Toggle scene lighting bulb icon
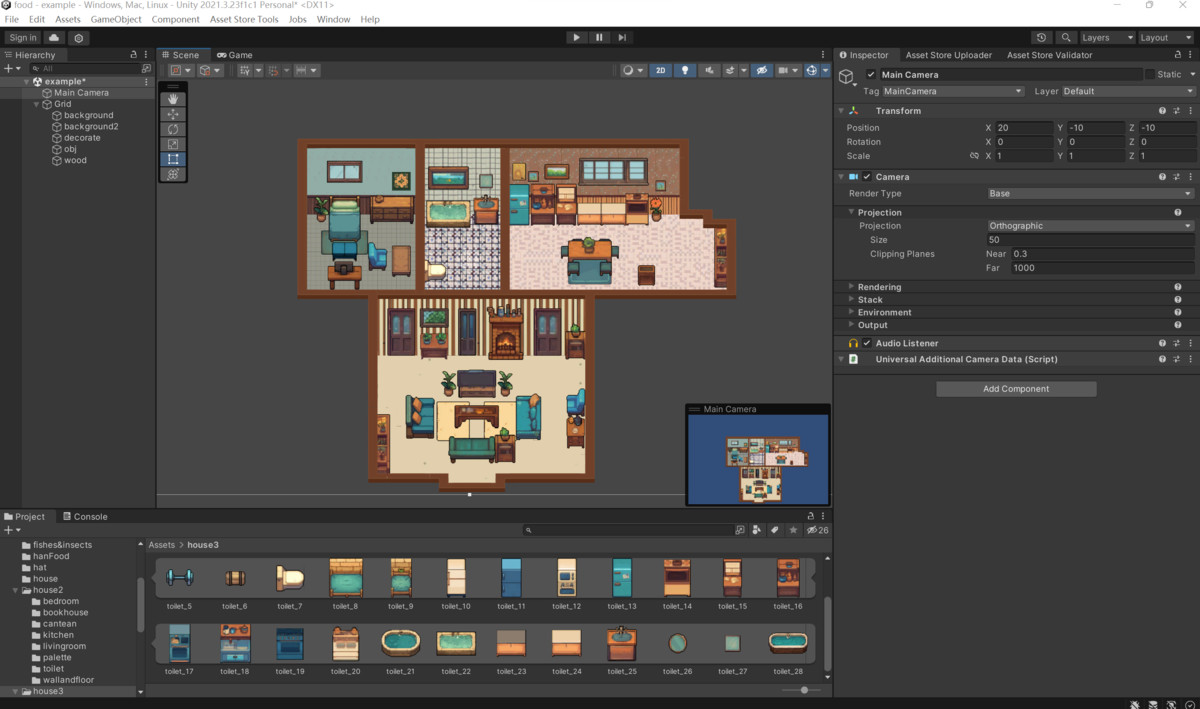The image size is (1200, 709). [685, 70]
